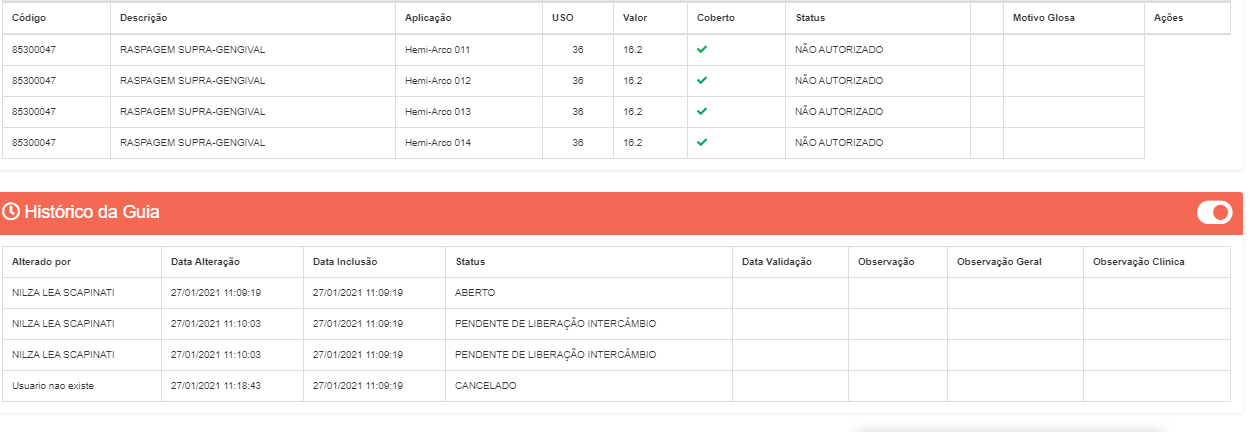1252x432 pixels.
Task: Click green checkmark in Hemi-Arco 012 row
Action: [702, 80]
